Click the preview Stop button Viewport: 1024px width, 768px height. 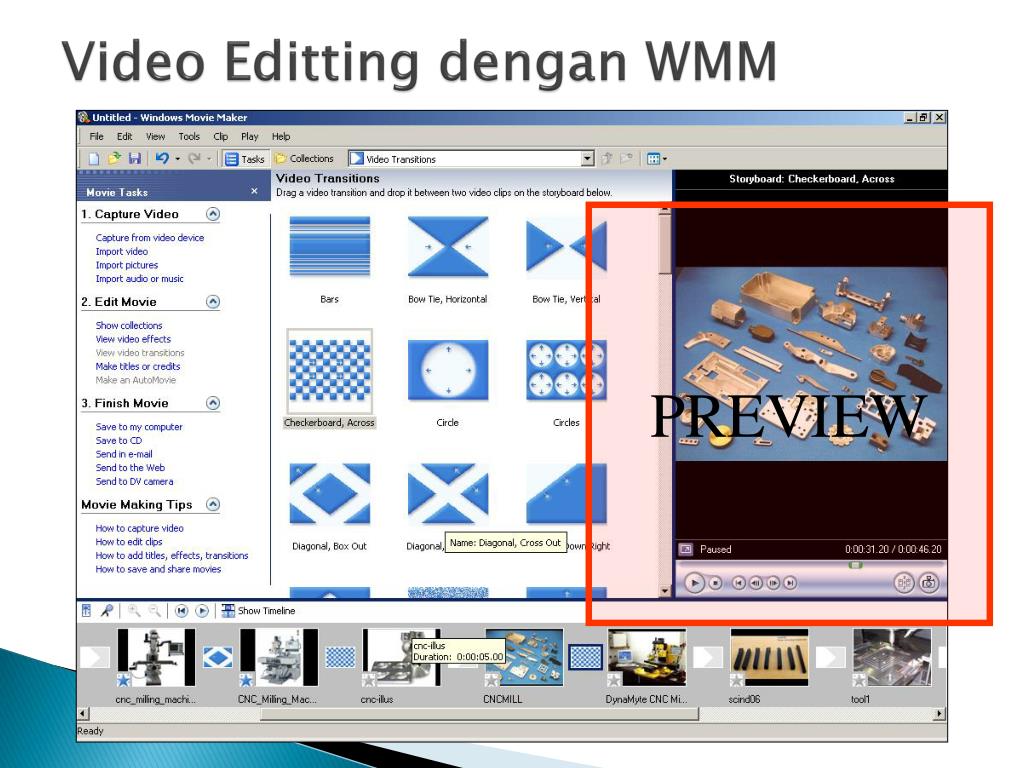pyautogui.click(x=716, y=583)
